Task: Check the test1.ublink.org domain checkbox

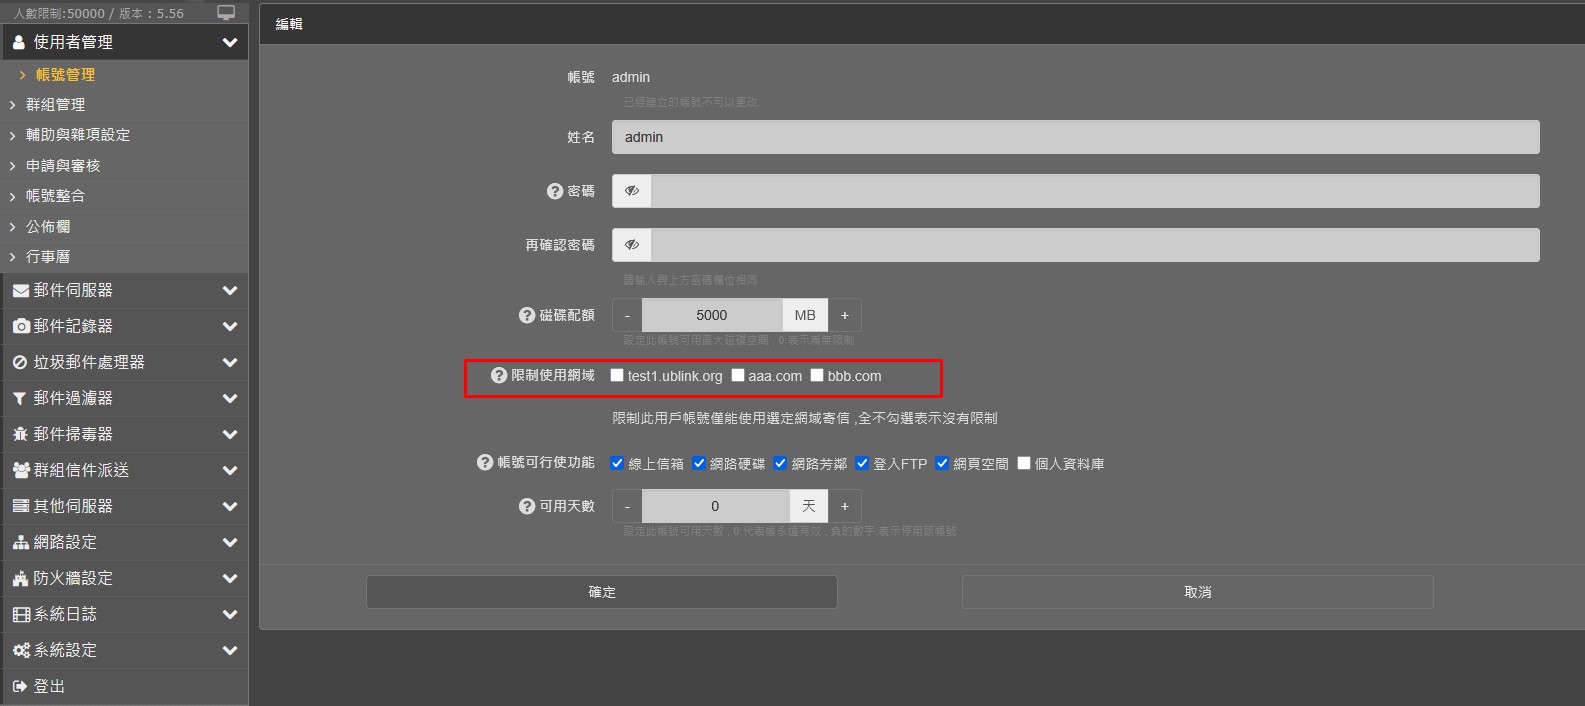Action: pos(617,376)
